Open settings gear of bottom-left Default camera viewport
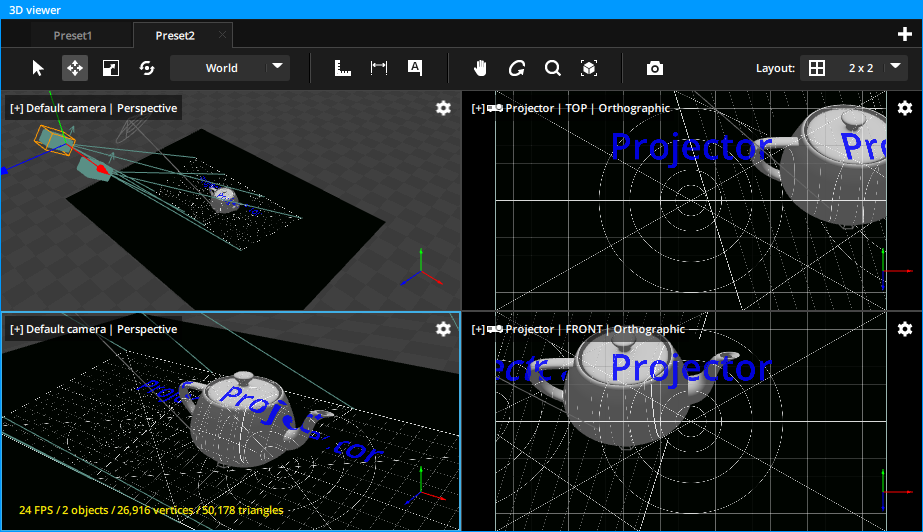Image resolution: width=923 pixels, height=532 pixels. click(443, 329)
